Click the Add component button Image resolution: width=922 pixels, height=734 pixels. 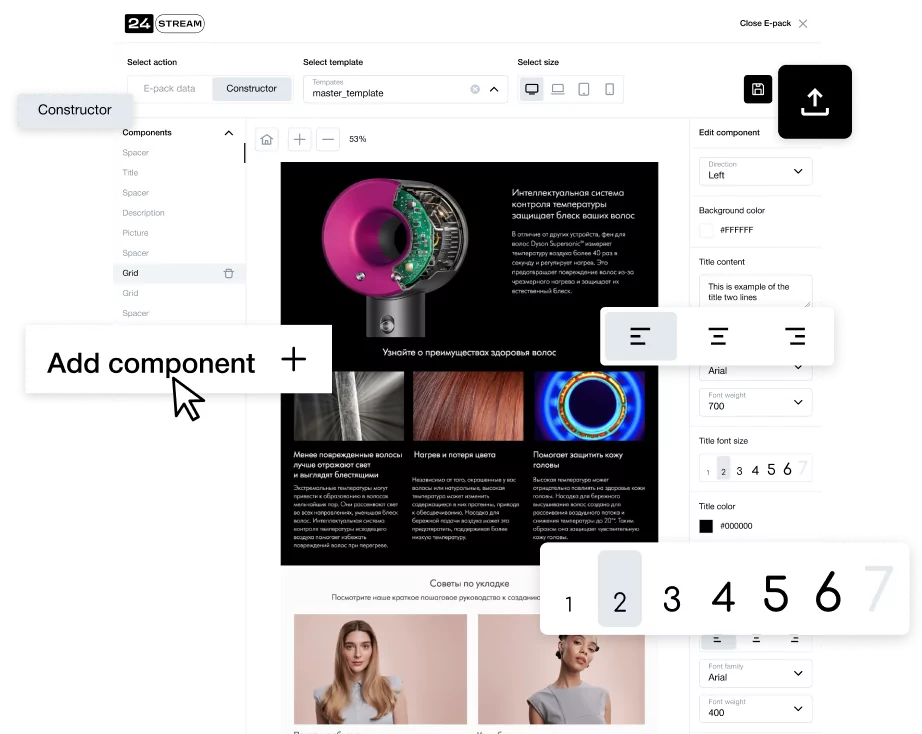tap(179, 359)
